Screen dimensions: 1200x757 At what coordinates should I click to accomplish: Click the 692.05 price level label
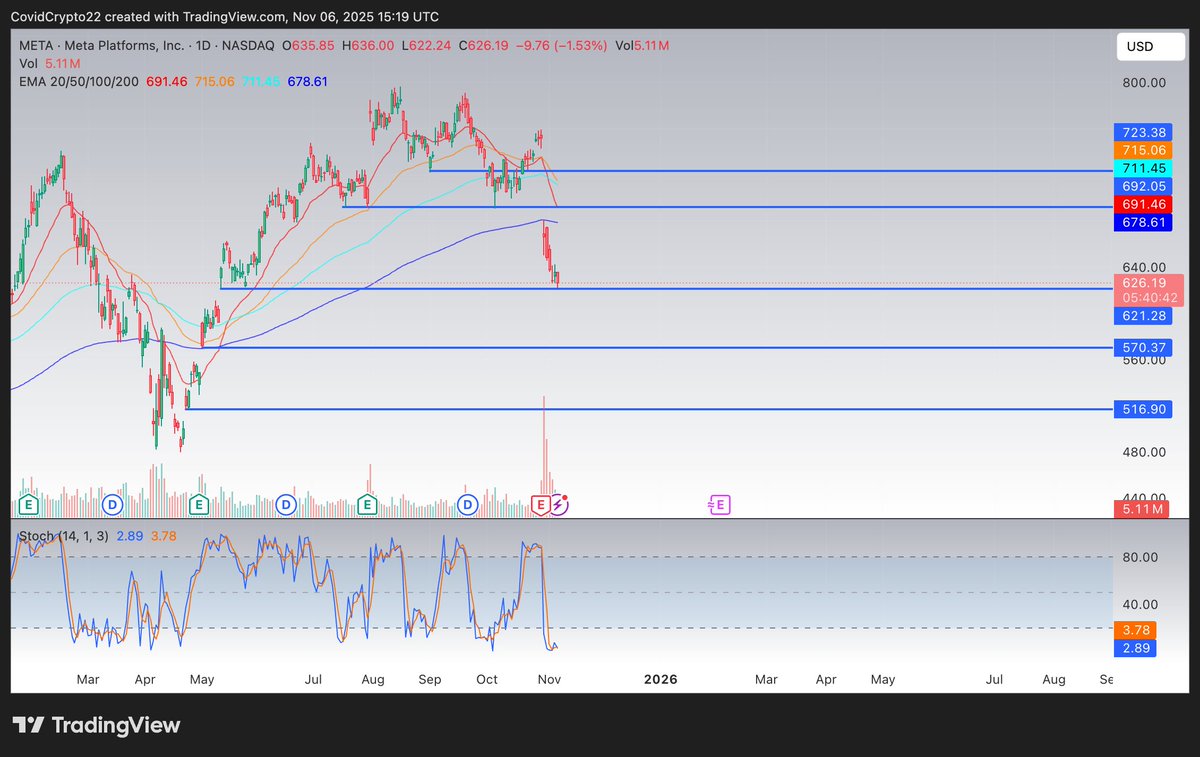click(1144, 186)
